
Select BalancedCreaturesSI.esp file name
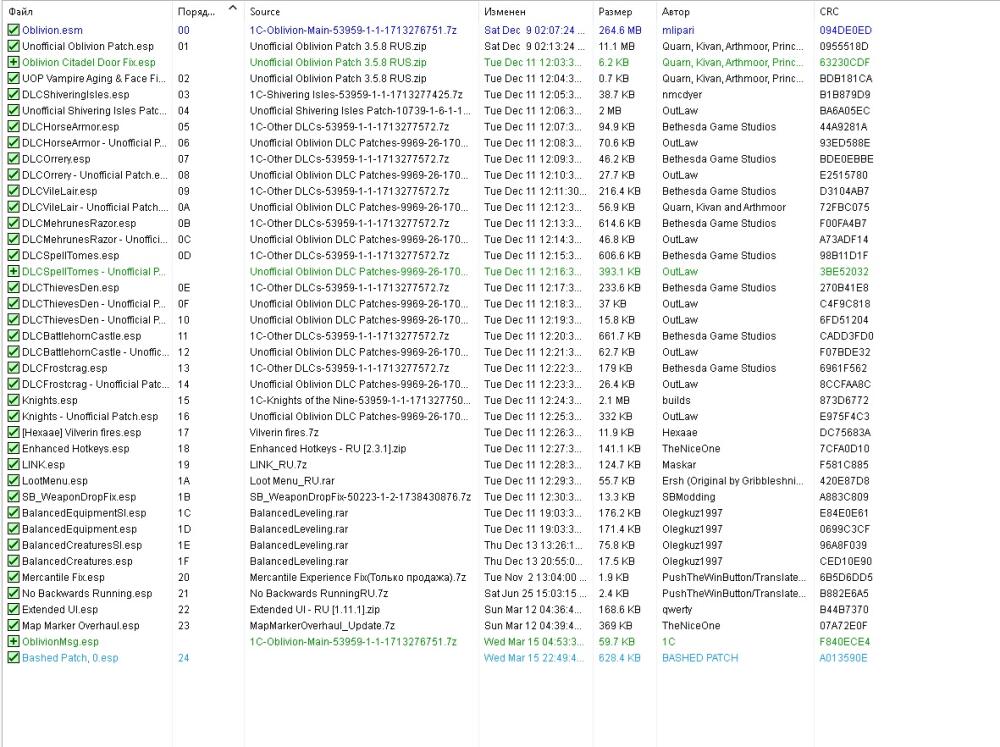(x=82, y=545)
